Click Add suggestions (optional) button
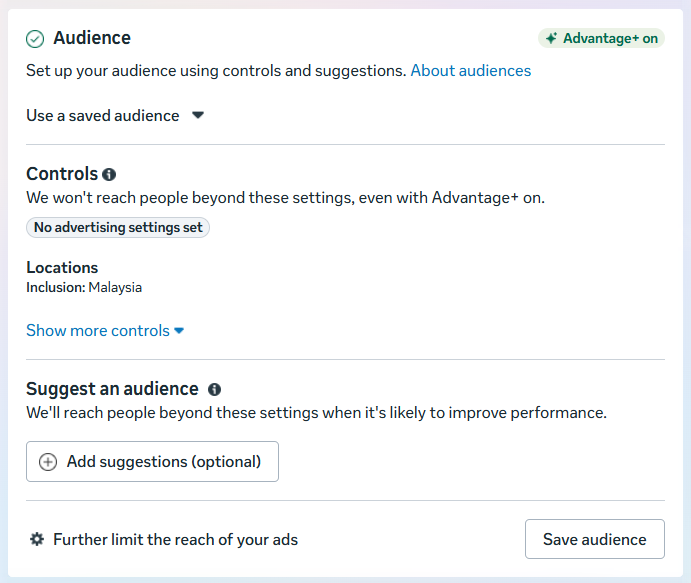 (153, 462)
